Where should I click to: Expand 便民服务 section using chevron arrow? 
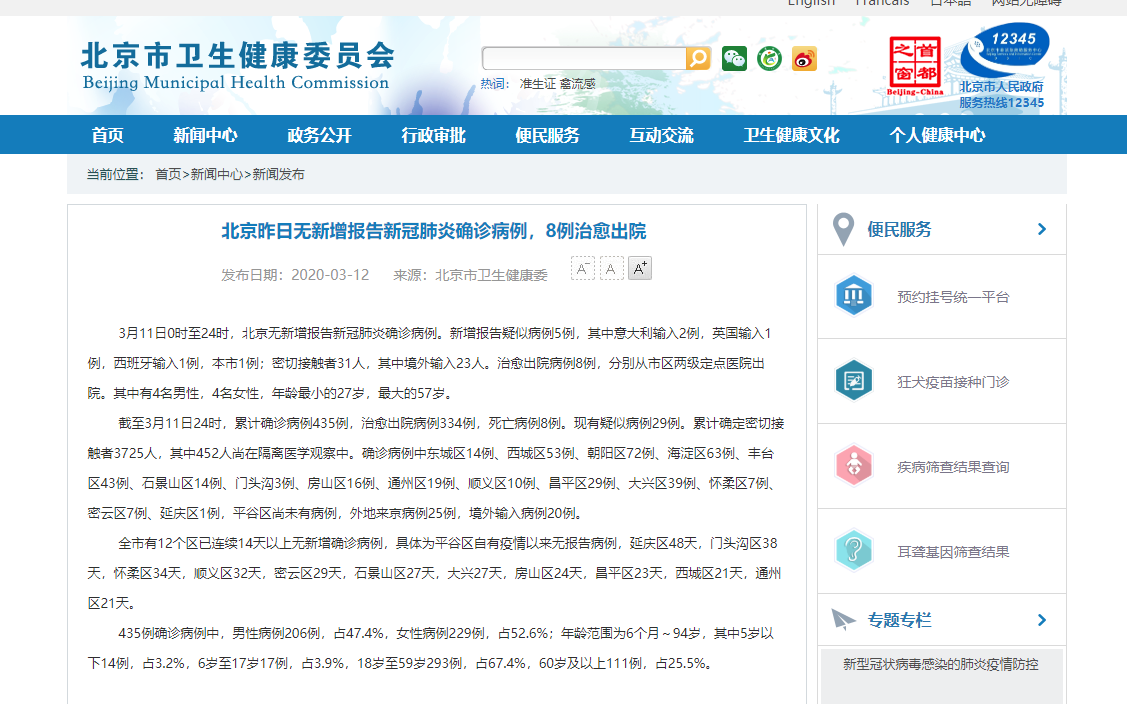click(x=1042, y=229)
